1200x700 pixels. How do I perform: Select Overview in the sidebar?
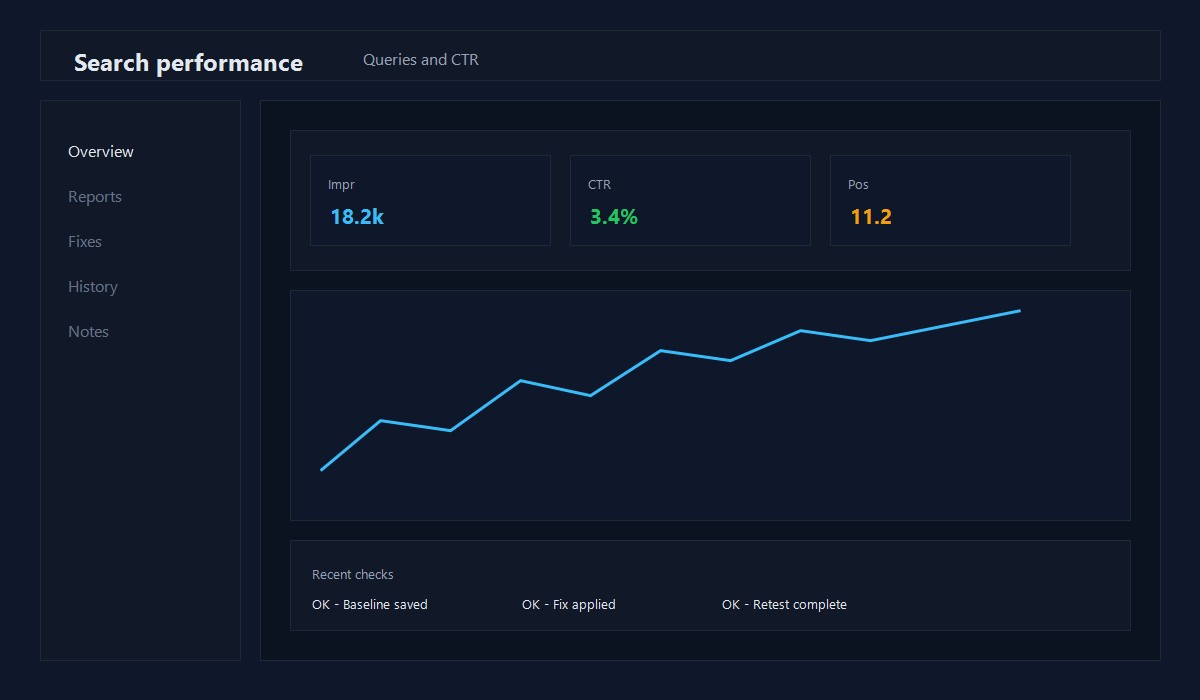pyautogui.click(x=100, y=151)
